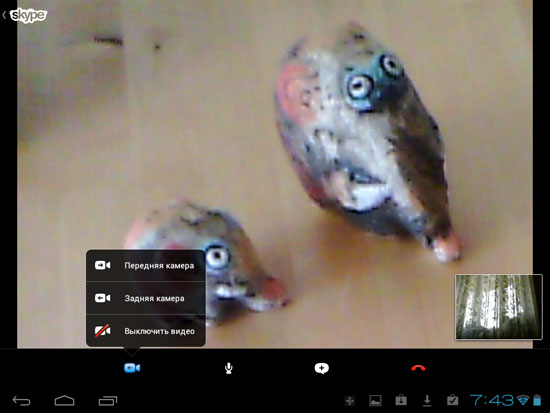End the call with red hangup button
Screen dimensions: 550x413
point(418,368)
